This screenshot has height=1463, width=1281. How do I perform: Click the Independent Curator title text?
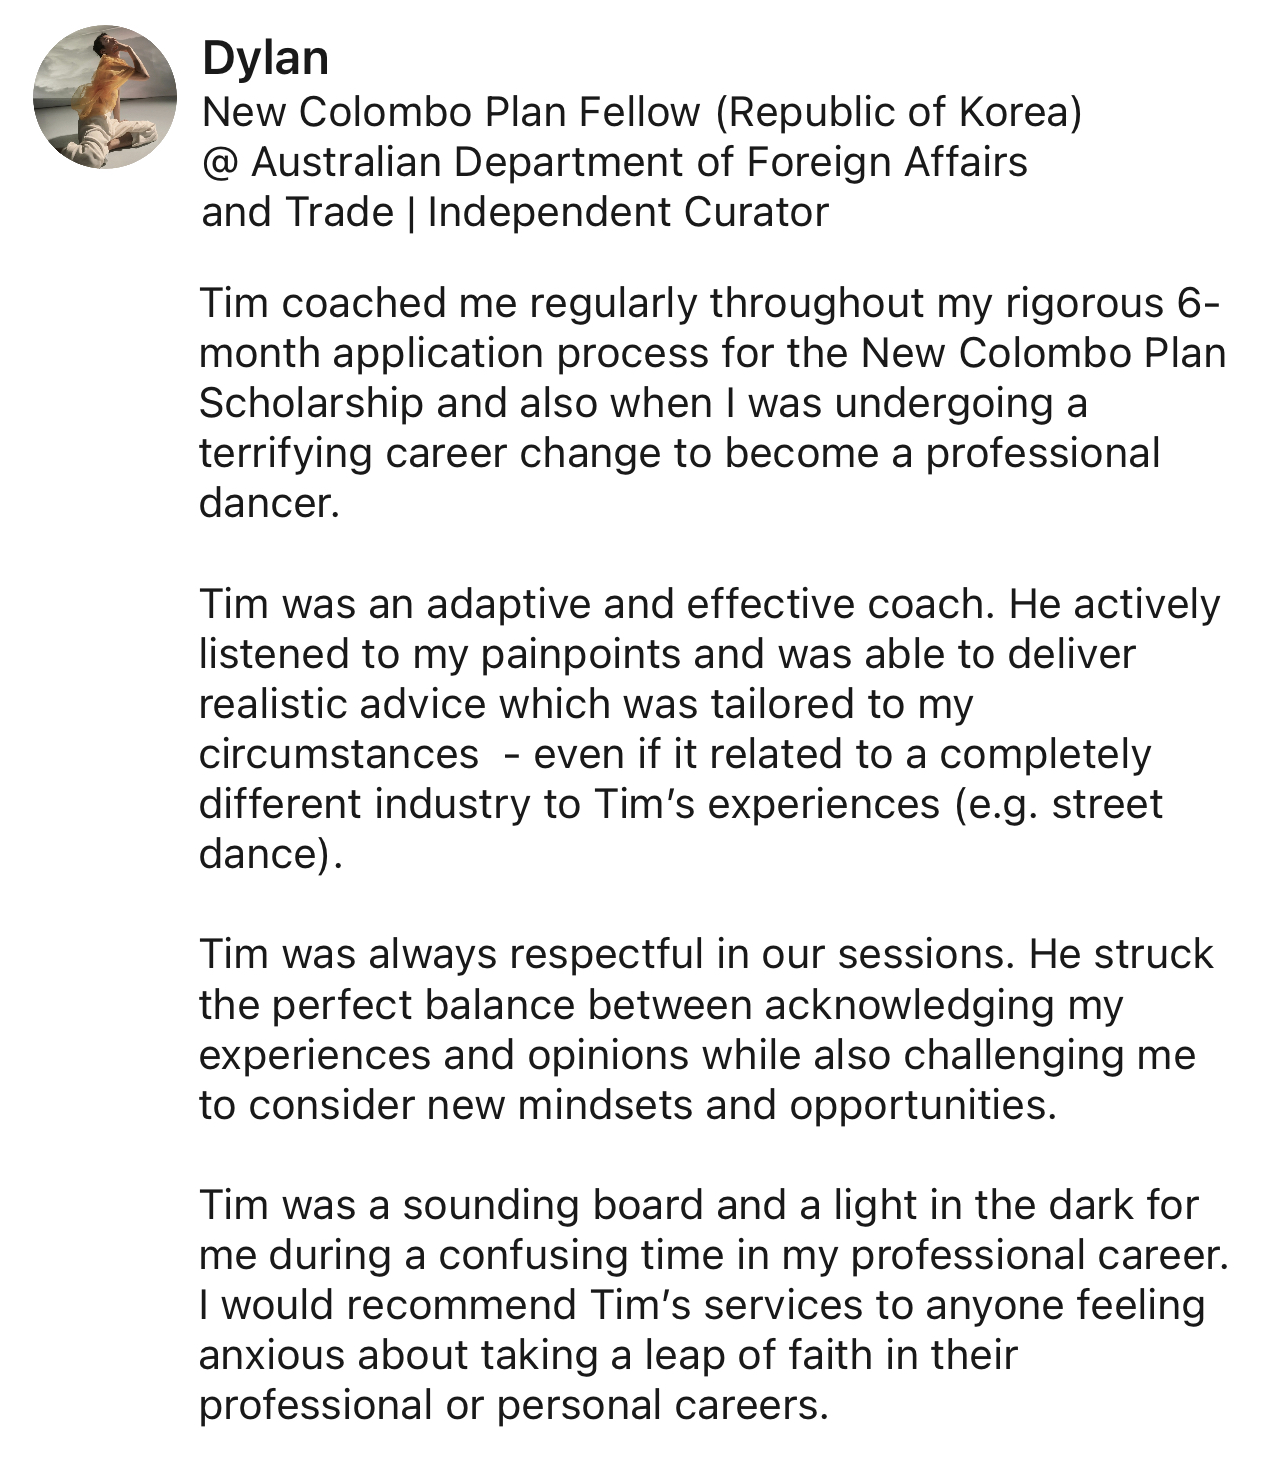coord(628,212)
